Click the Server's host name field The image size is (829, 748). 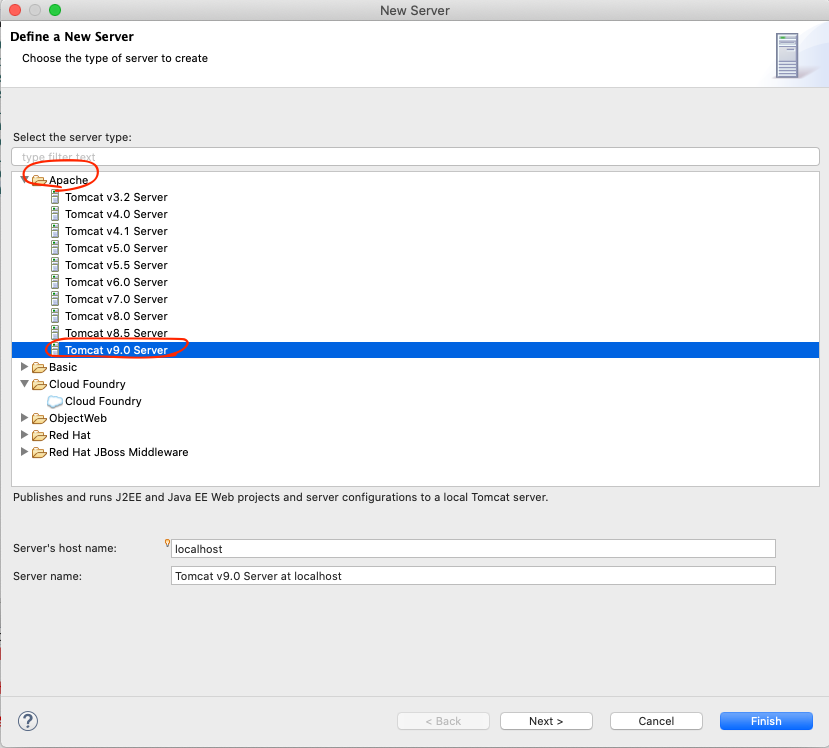coord(473,549)
